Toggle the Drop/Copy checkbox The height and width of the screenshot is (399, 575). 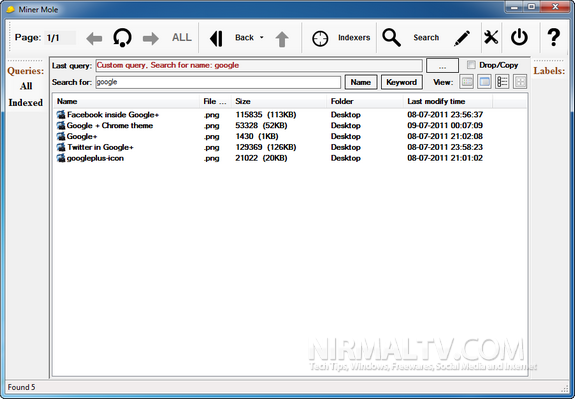(x=471, y=65)
